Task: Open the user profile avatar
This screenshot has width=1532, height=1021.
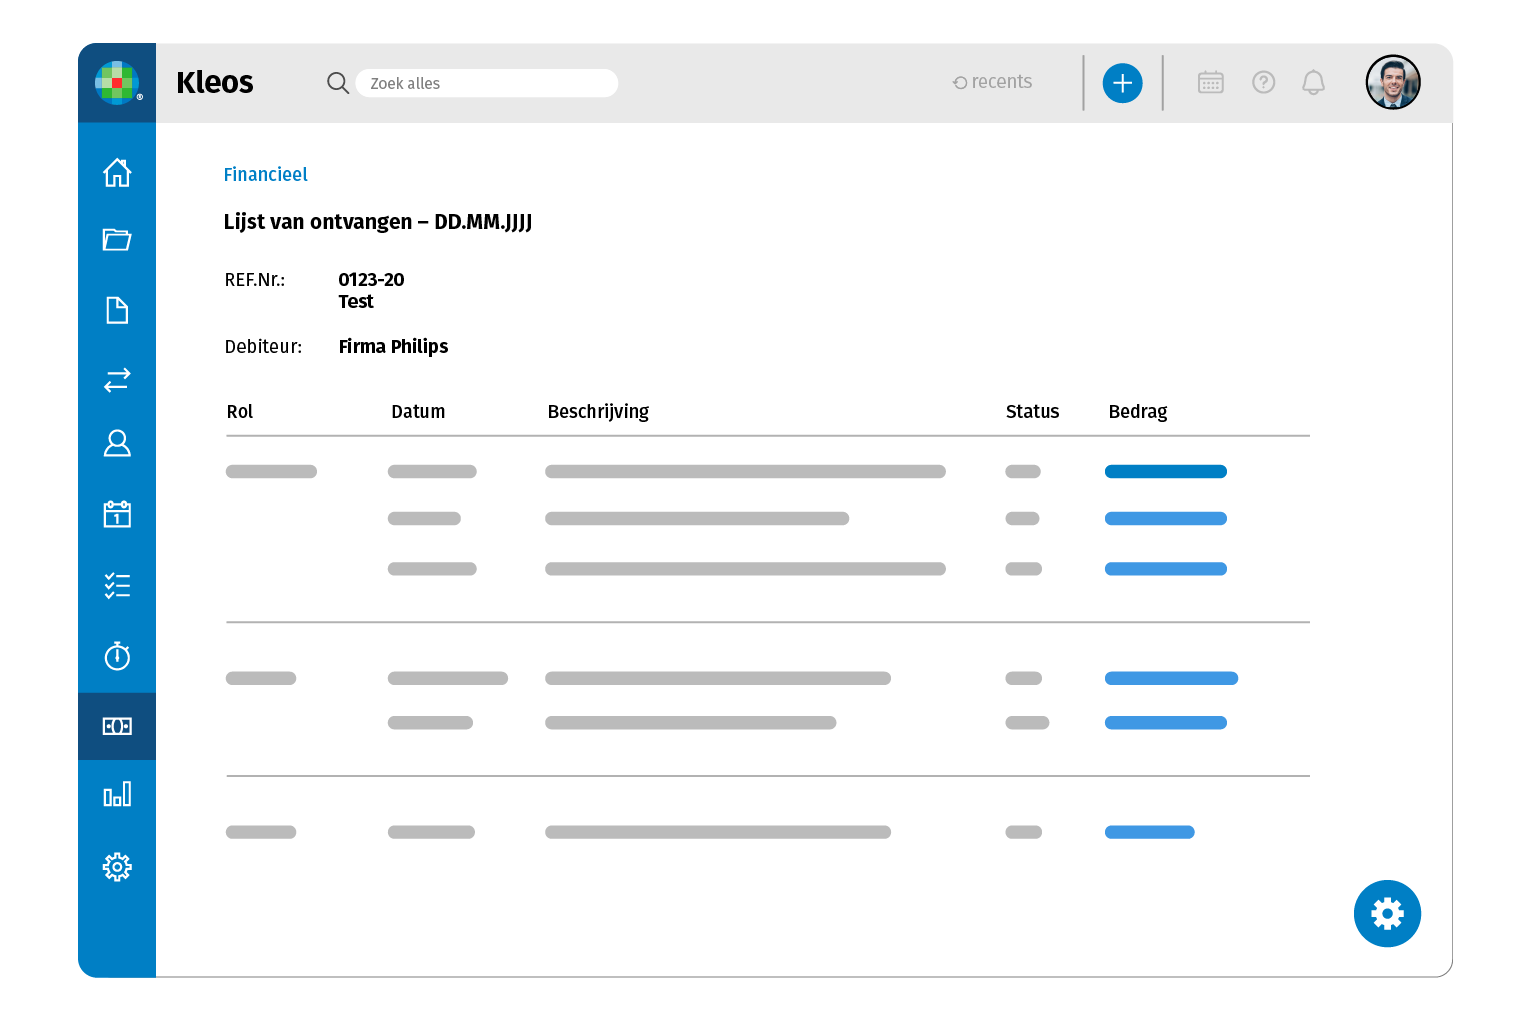Action: pyautogui.click(x=1392, y=82)
